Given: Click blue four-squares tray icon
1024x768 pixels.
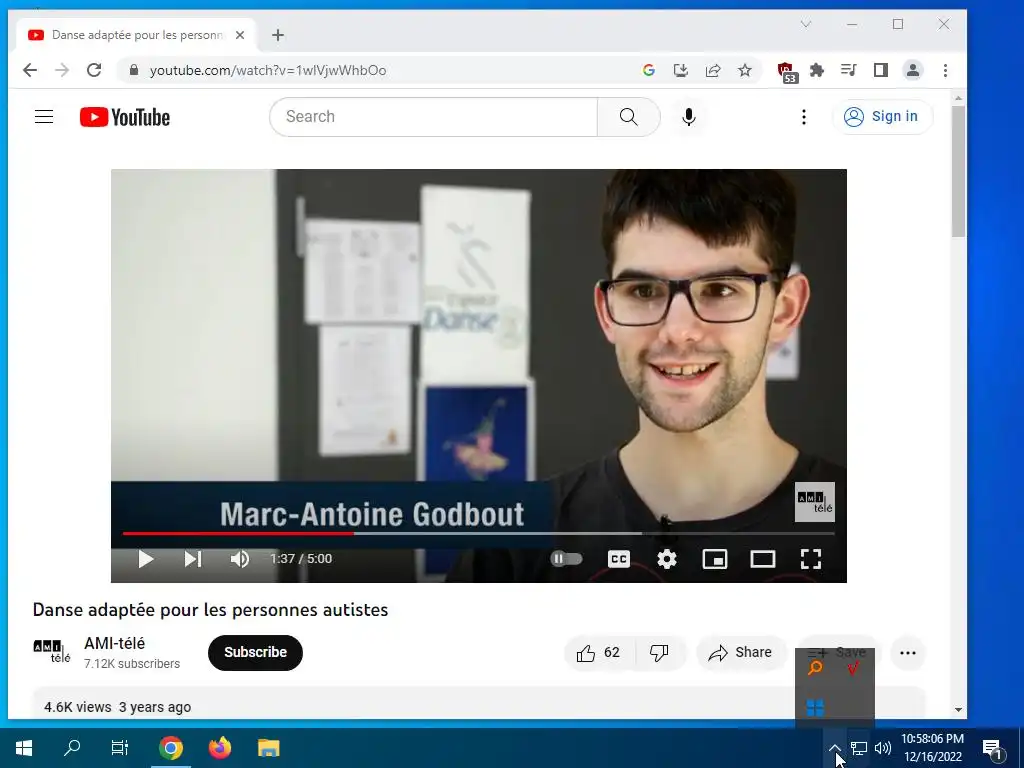Looking at the screenshot, I should (x=814, y=707).
